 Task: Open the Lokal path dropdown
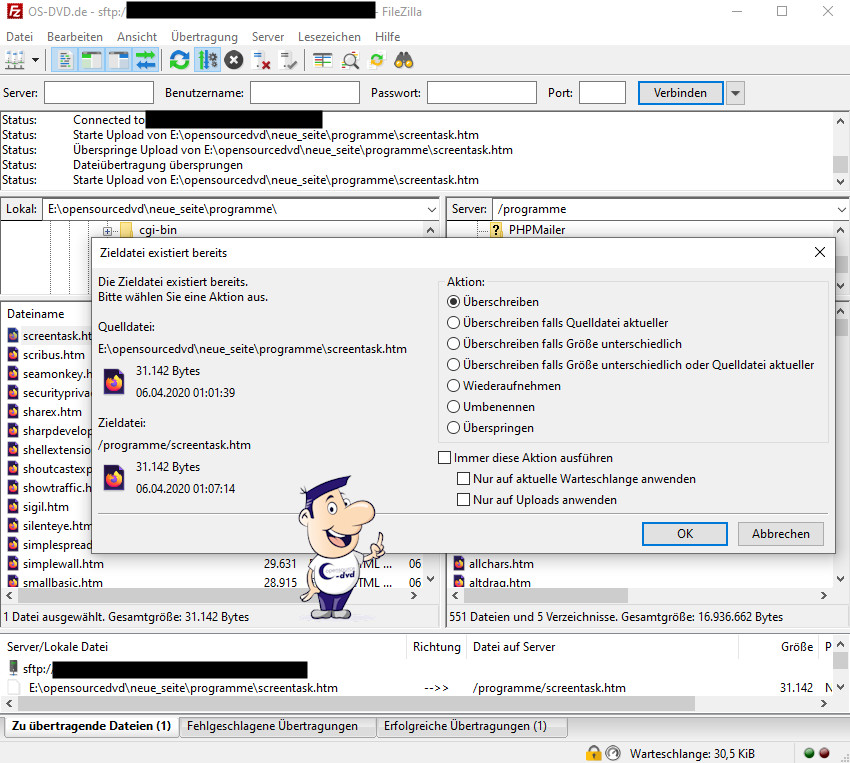[x=431, y=210]
